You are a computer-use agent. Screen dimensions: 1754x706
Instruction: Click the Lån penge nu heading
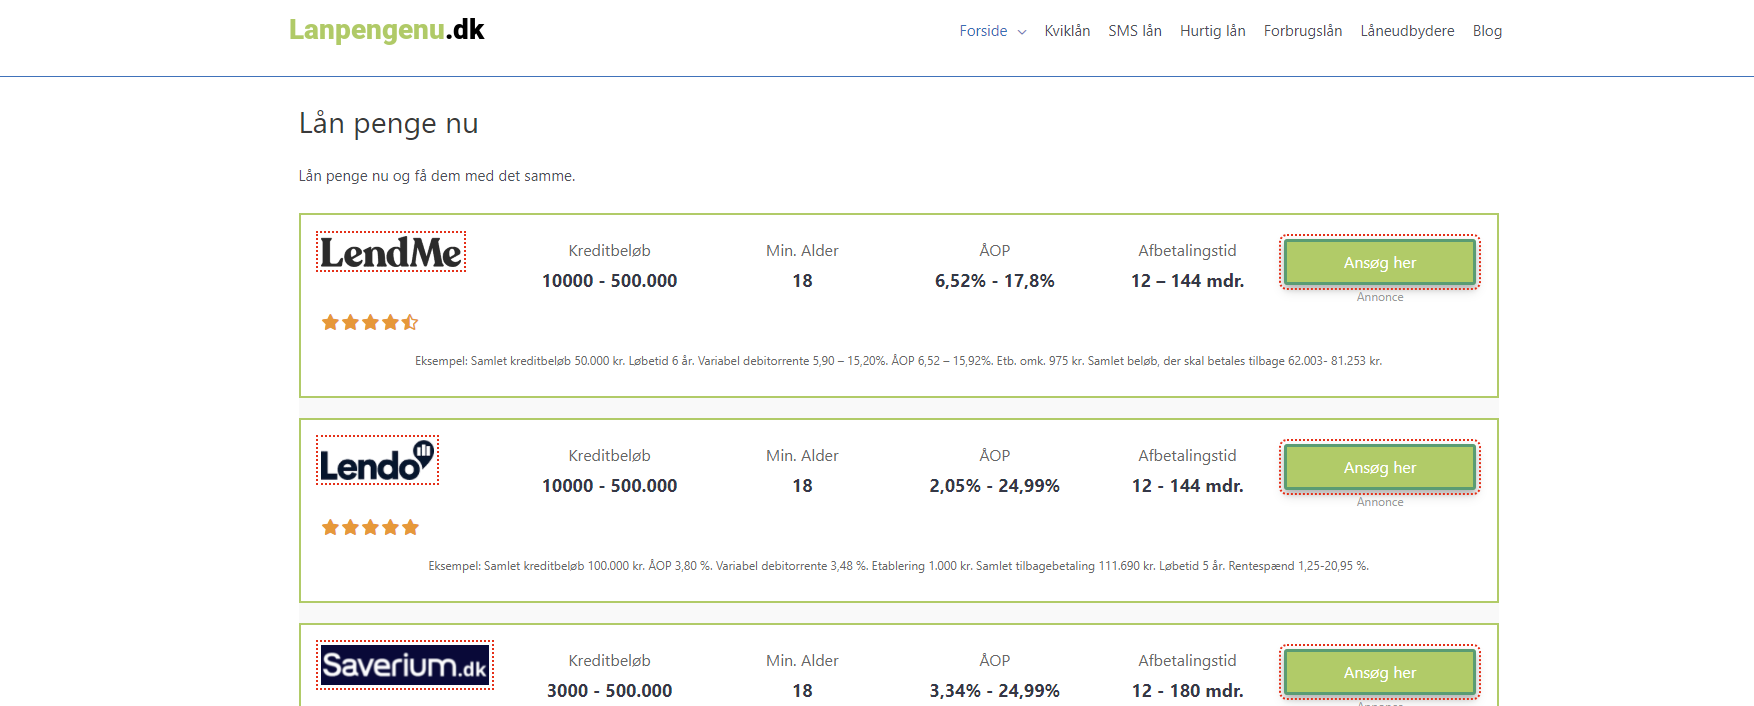click(388, 123)
